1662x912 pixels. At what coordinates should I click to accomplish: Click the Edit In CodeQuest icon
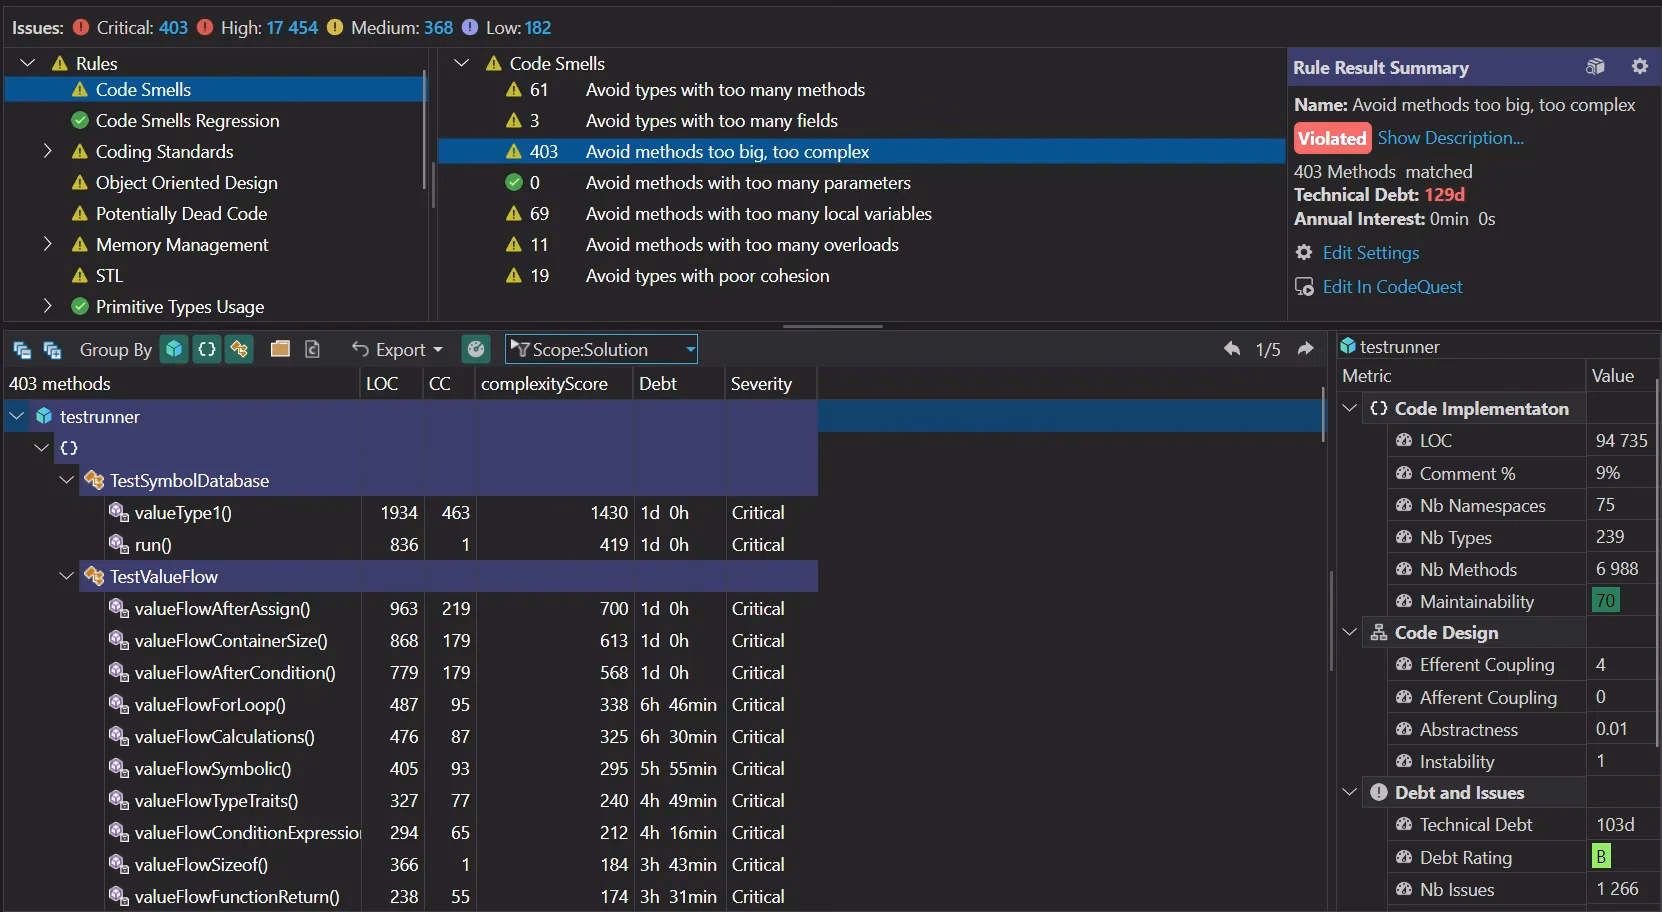pos(1304,287)
